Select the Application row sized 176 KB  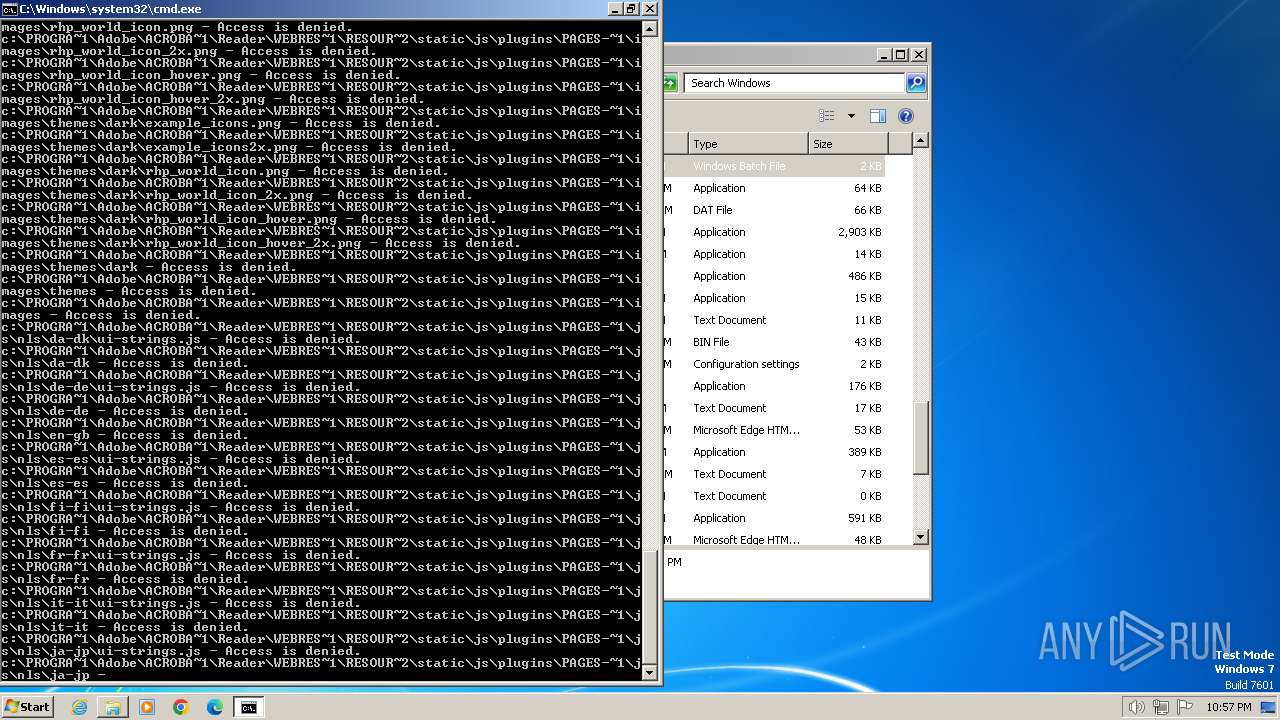pos(774,386)
